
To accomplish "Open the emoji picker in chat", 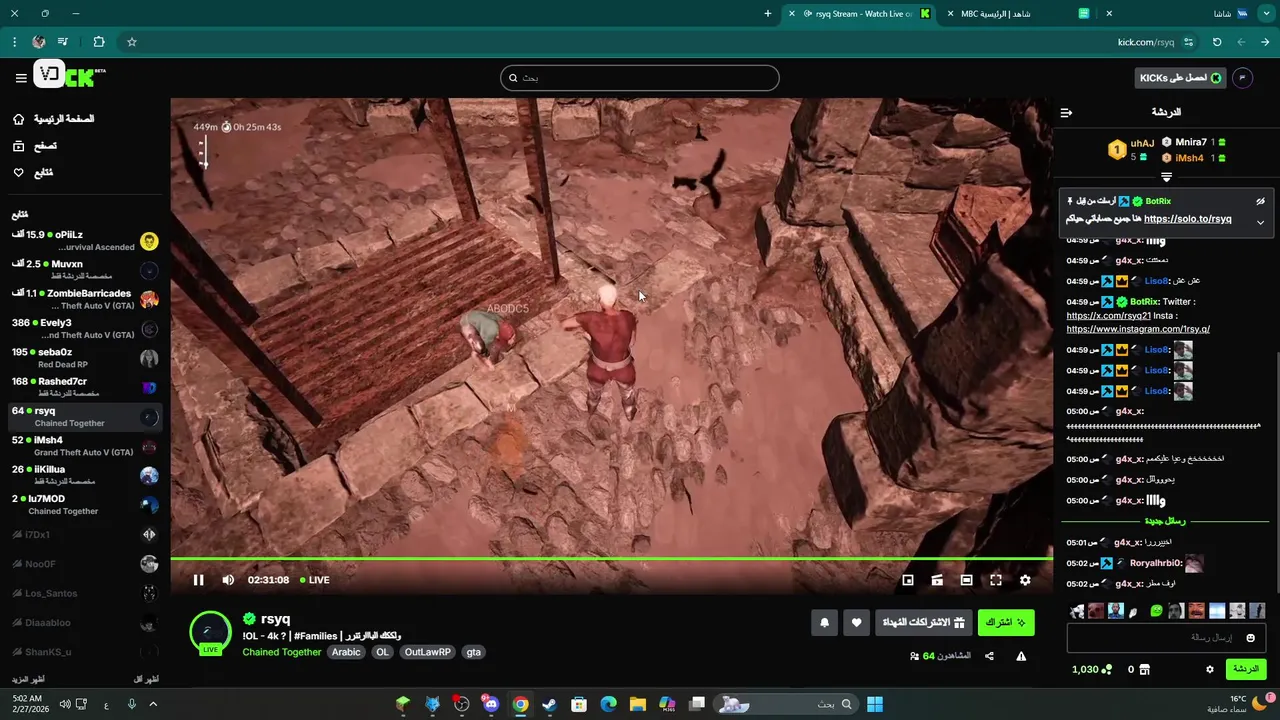I will pyautogui.click(x=1250, y=638).
